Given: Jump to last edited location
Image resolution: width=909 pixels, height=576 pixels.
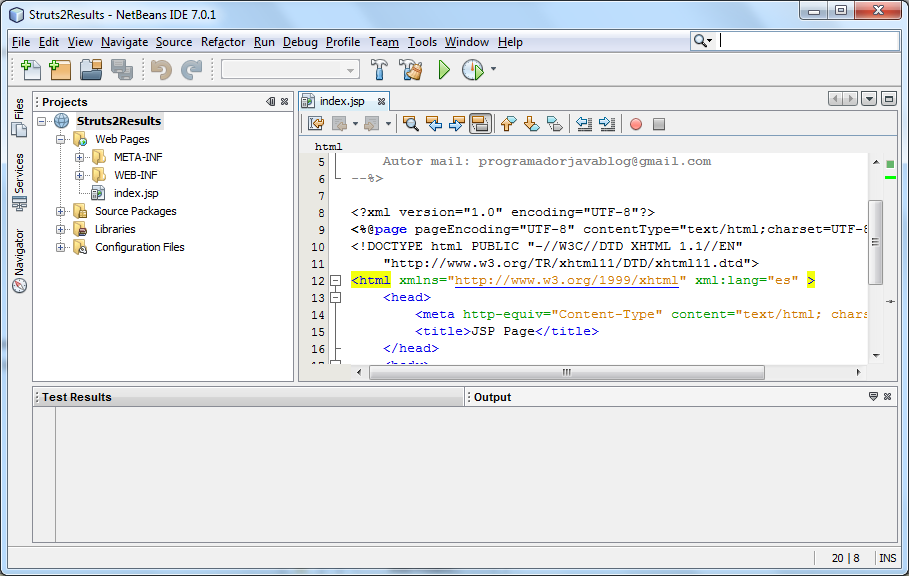Looking at the screenshot, I should click(314, 123).
